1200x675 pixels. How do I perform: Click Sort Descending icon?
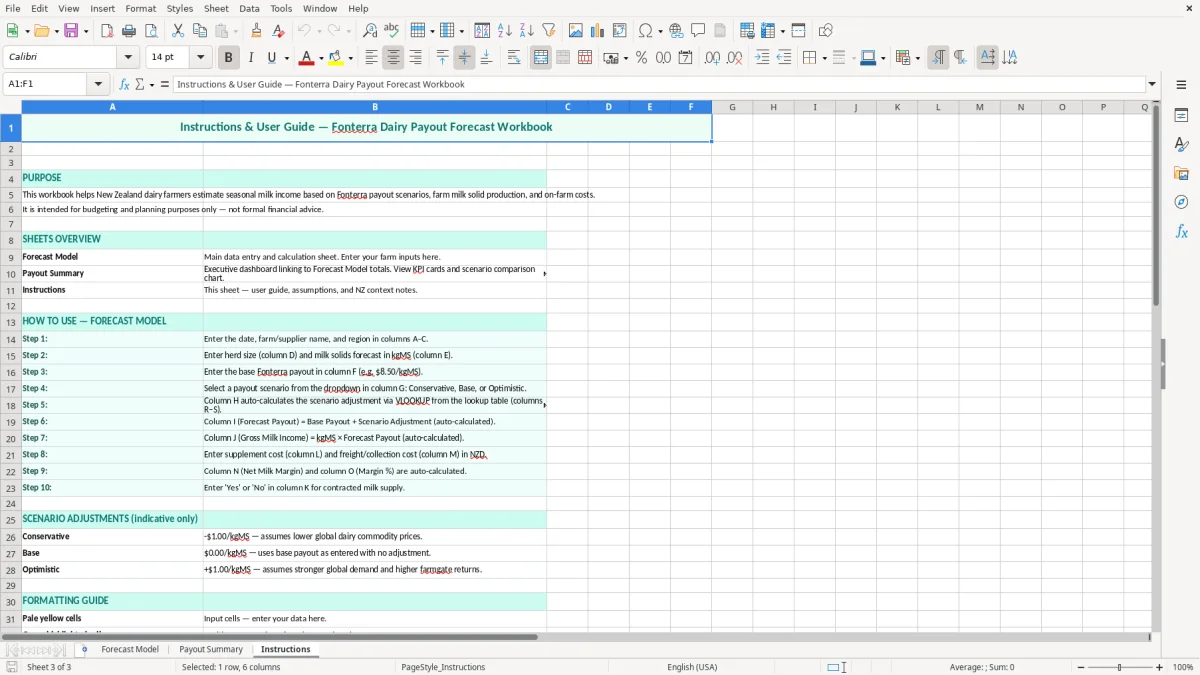527,31
